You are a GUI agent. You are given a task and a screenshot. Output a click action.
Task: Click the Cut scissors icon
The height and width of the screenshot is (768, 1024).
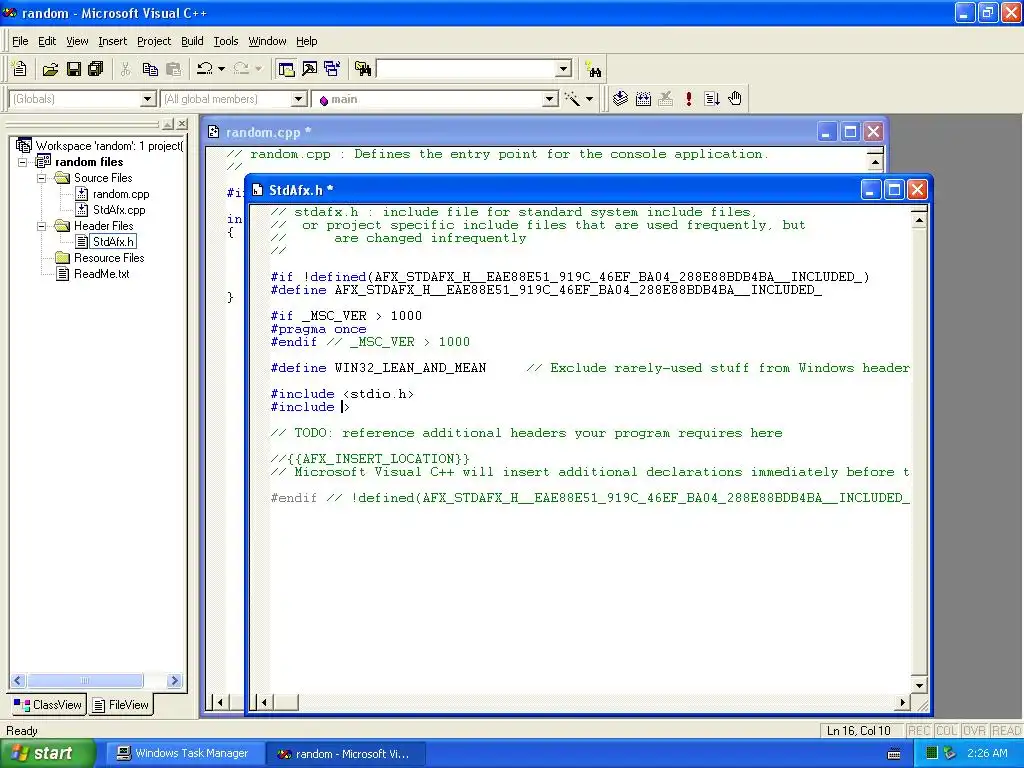pos(125,69)
